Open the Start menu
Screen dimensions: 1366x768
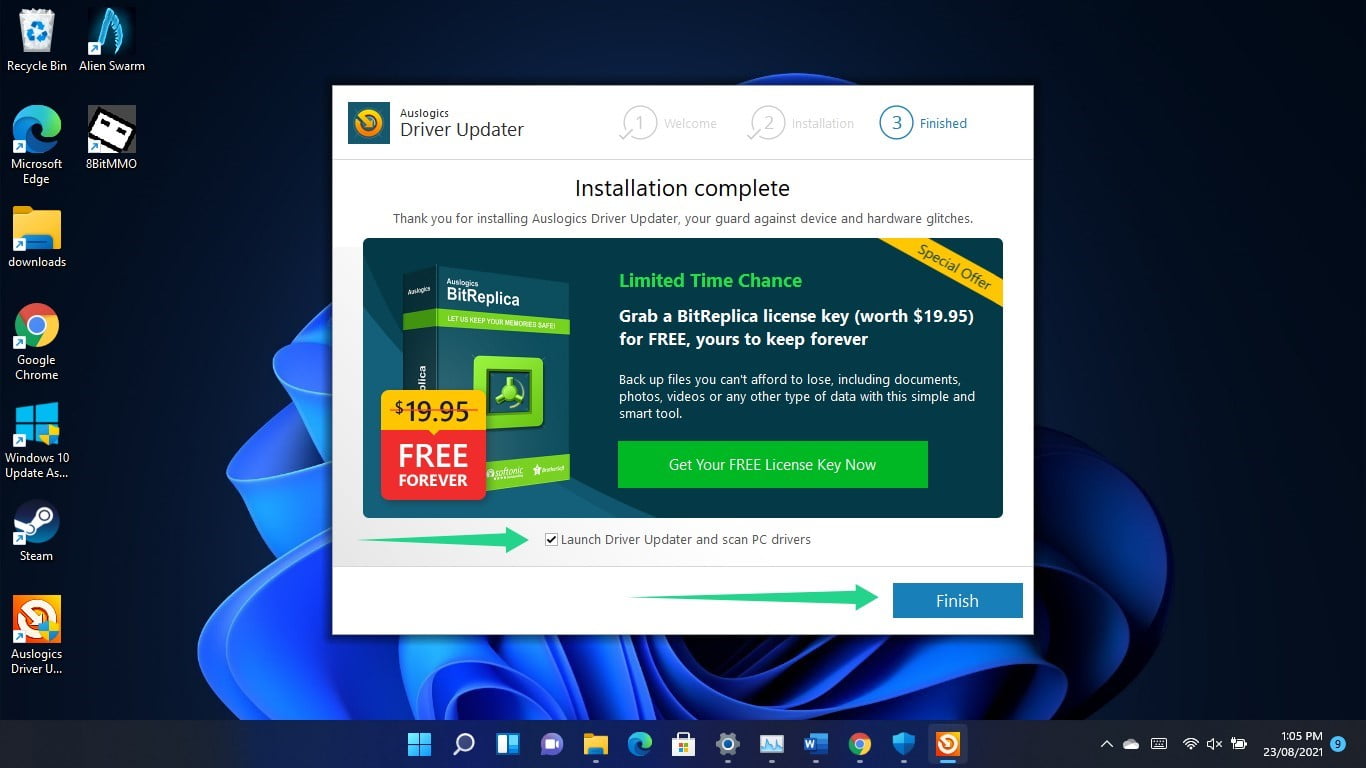point(419,744)
